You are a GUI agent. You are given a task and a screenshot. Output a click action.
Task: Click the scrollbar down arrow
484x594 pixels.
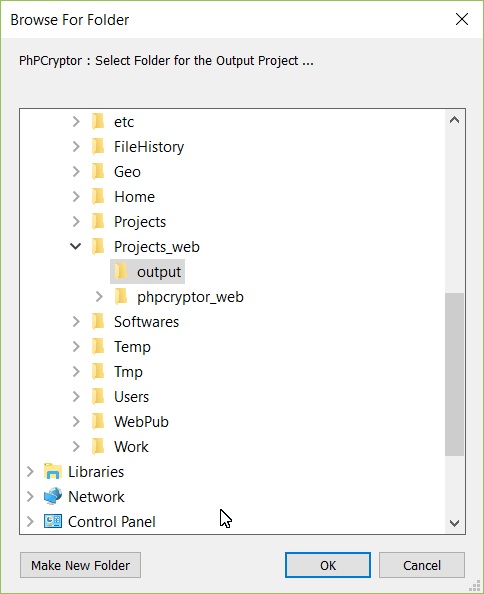(454, 523)
